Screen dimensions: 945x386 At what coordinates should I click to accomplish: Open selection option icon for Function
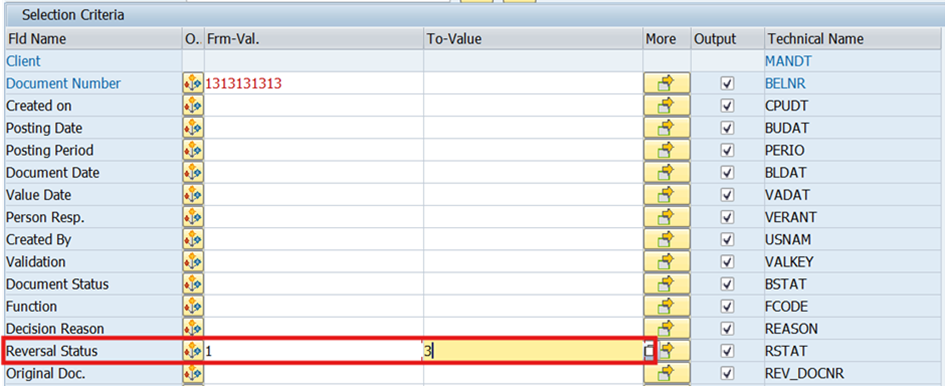point(193,306)
